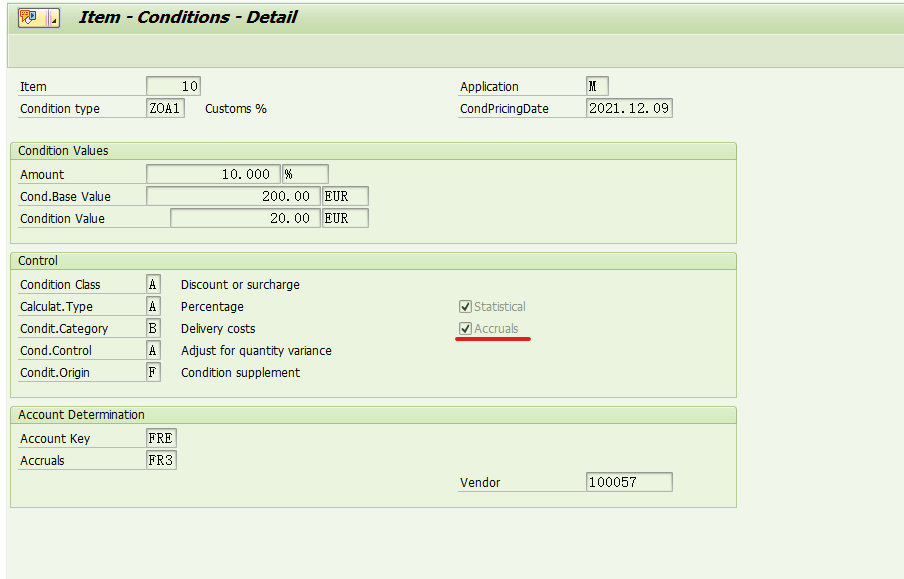Select the Accruals account key field FR3
This screenshot has height=579, width=904.
point(161,460)
